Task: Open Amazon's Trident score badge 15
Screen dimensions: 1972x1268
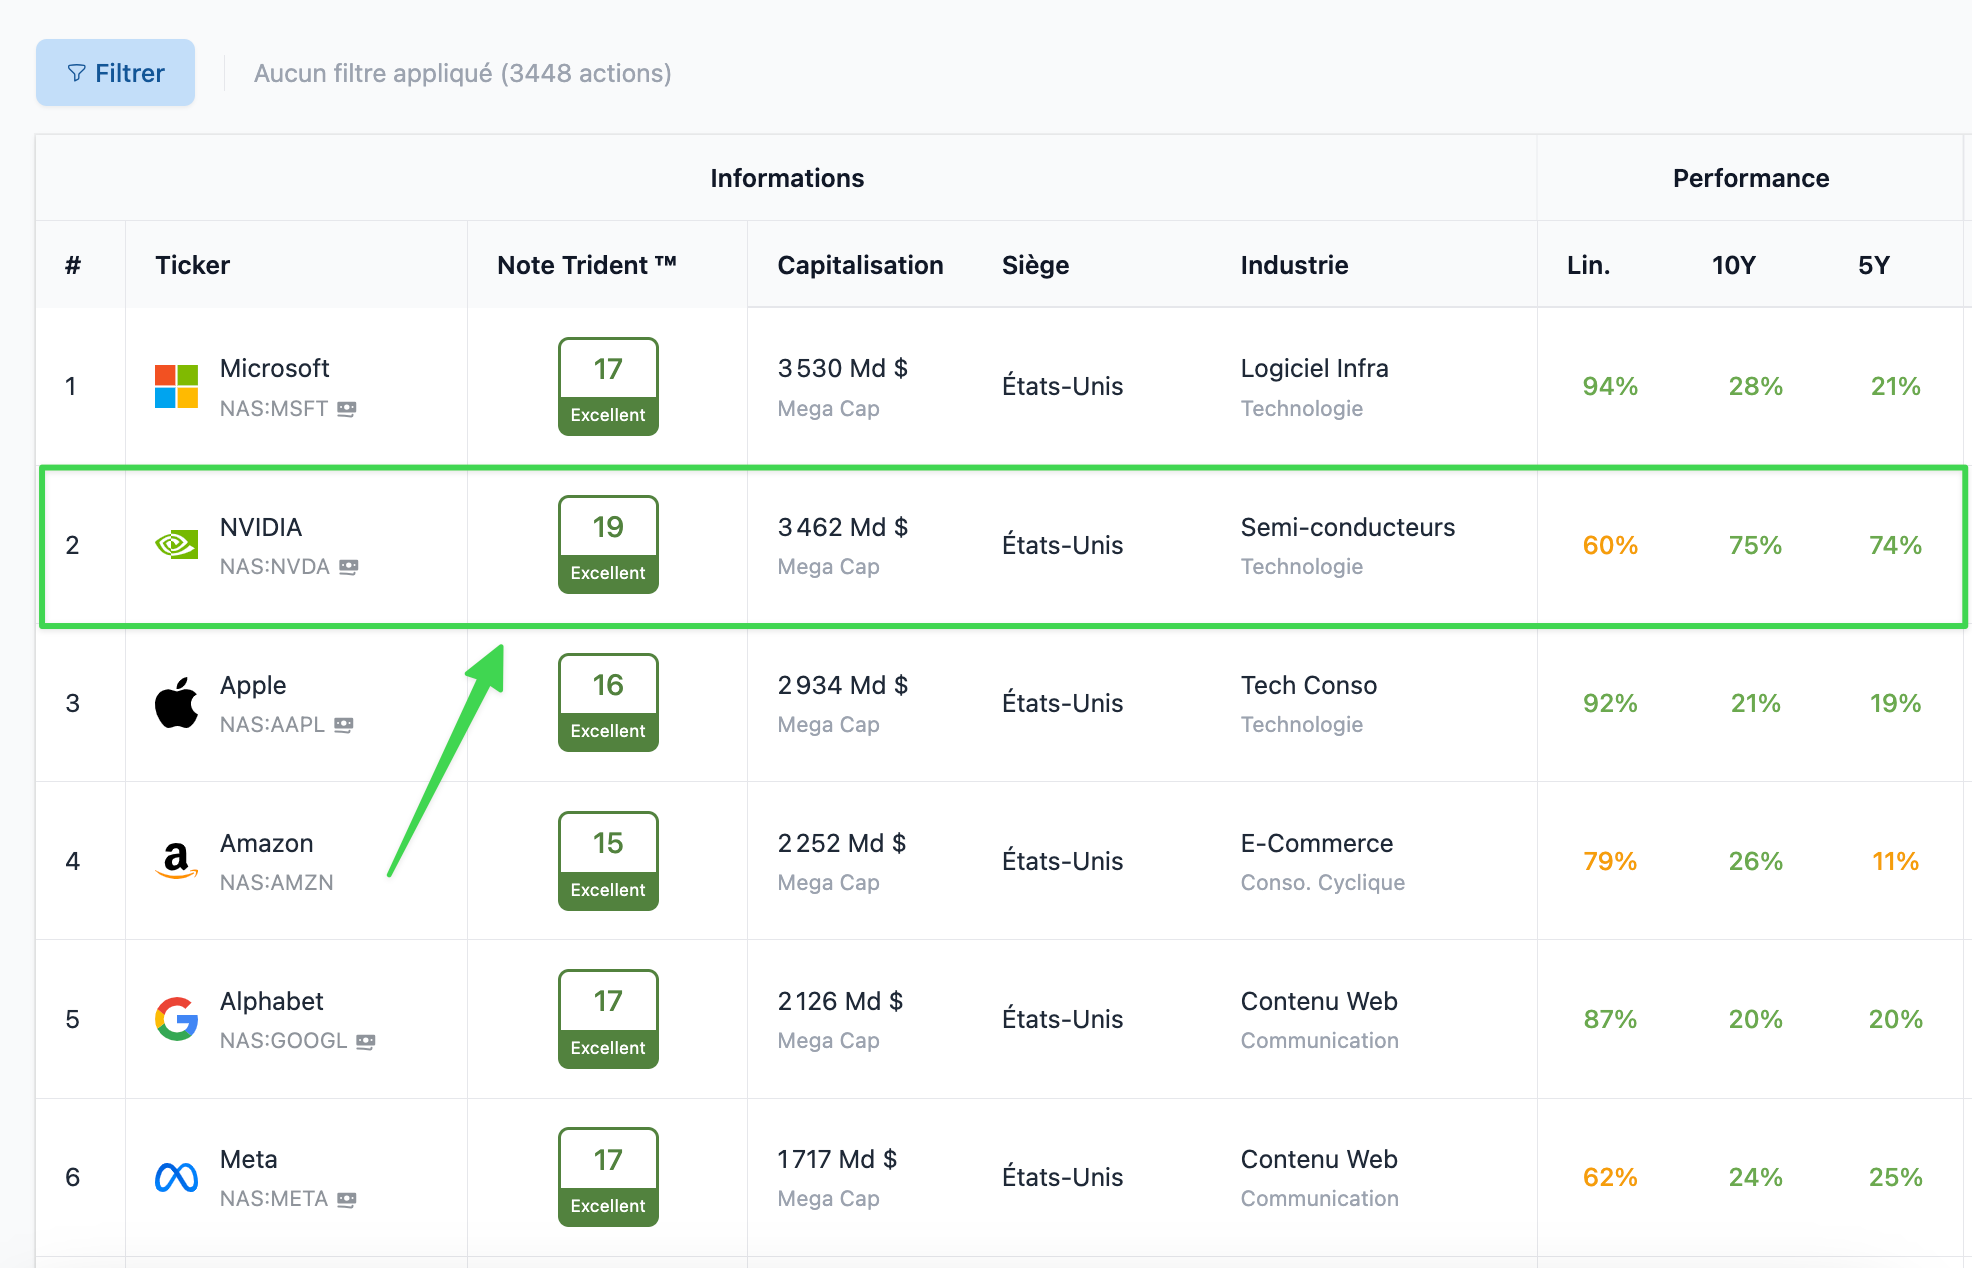Action: point(608,860)
